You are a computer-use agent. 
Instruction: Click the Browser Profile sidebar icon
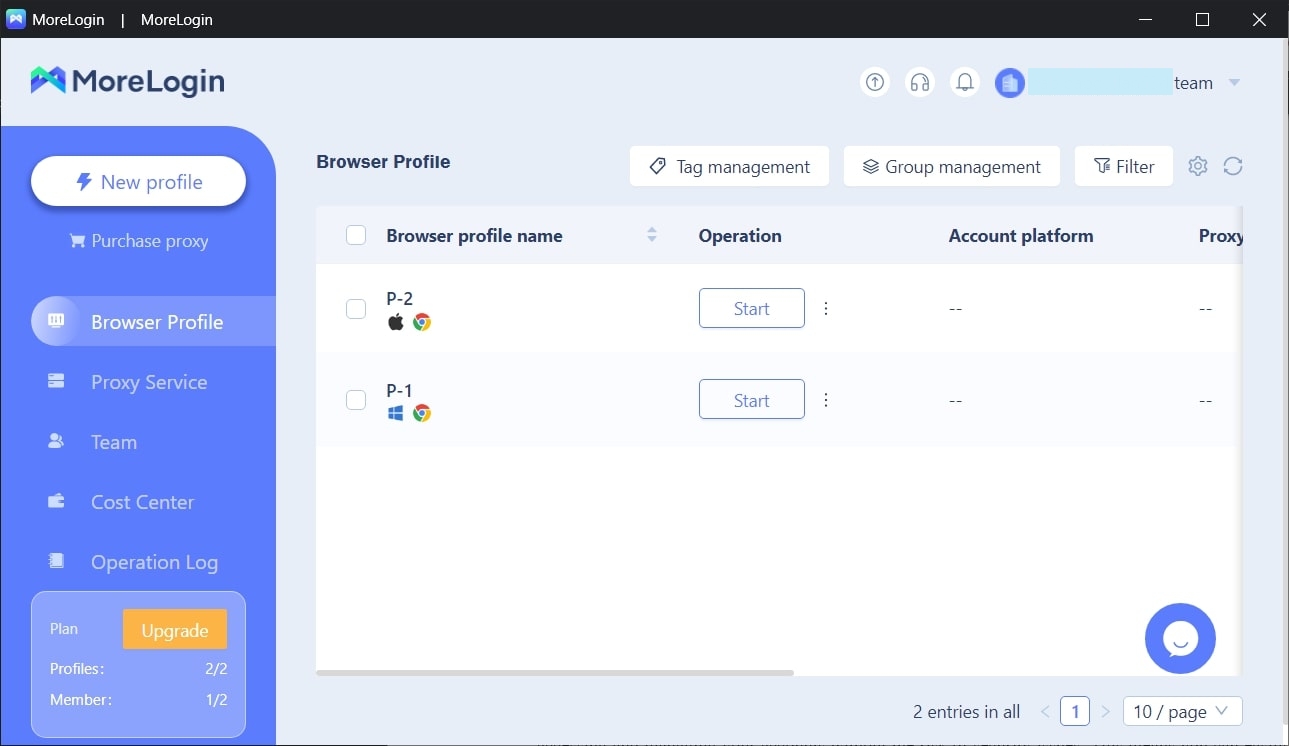(56, 321)
